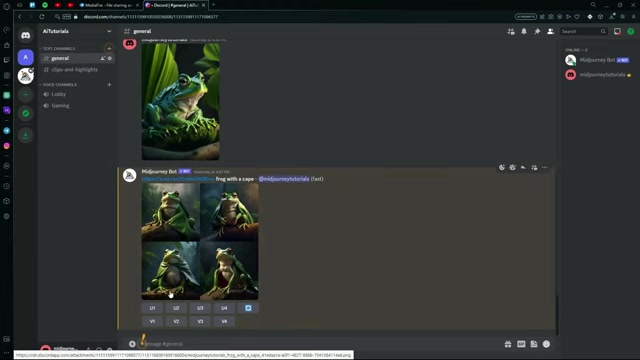Open the frog with a cape image grid
Image resolution: width=640 pixels, height=360 pixels.
200,241
